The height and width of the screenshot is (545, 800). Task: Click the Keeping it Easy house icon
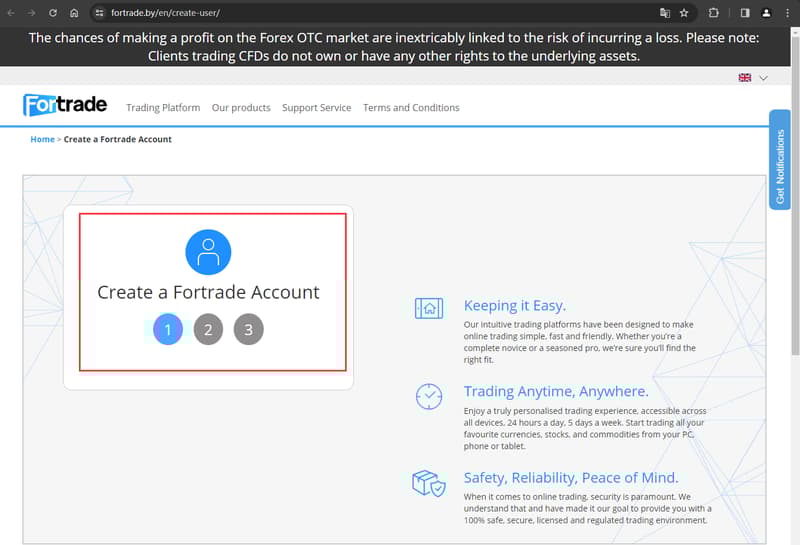point(428,308)
